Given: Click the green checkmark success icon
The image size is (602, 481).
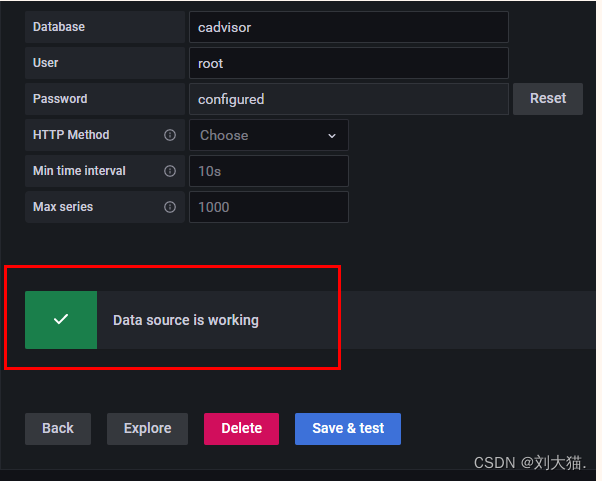Looking at the screenshot, I should [61, 319].
